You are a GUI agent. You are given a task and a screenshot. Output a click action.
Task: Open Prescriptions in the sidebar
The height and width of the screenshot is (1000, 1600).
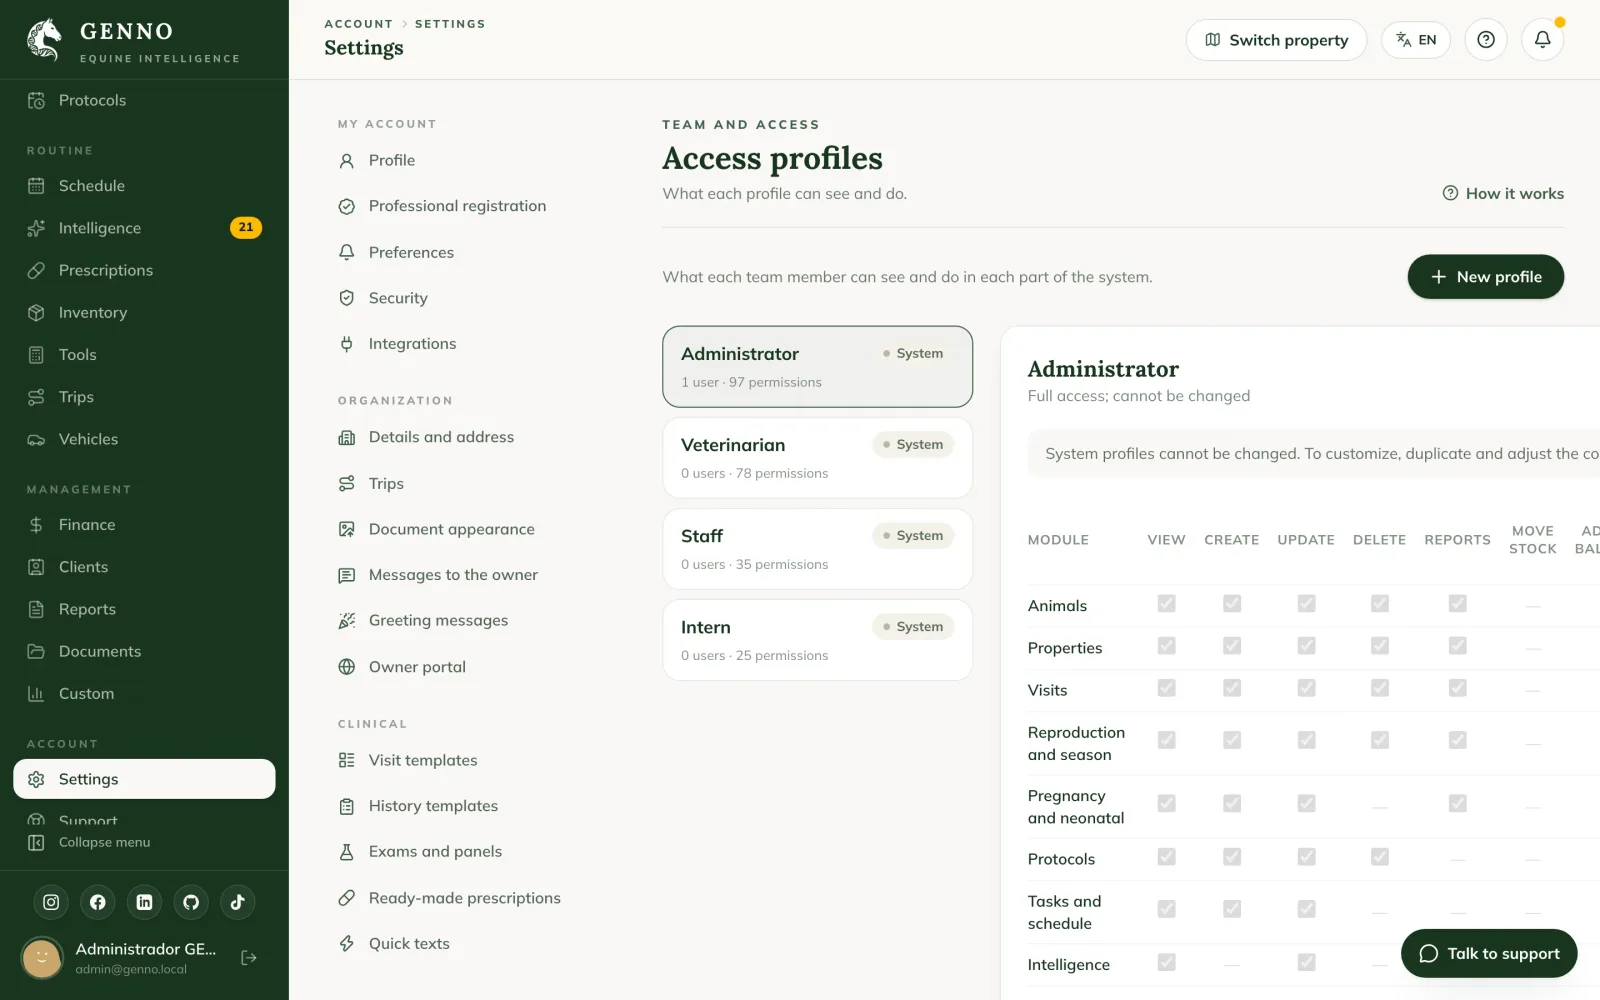pyautogui.click(x=144, y=270)
